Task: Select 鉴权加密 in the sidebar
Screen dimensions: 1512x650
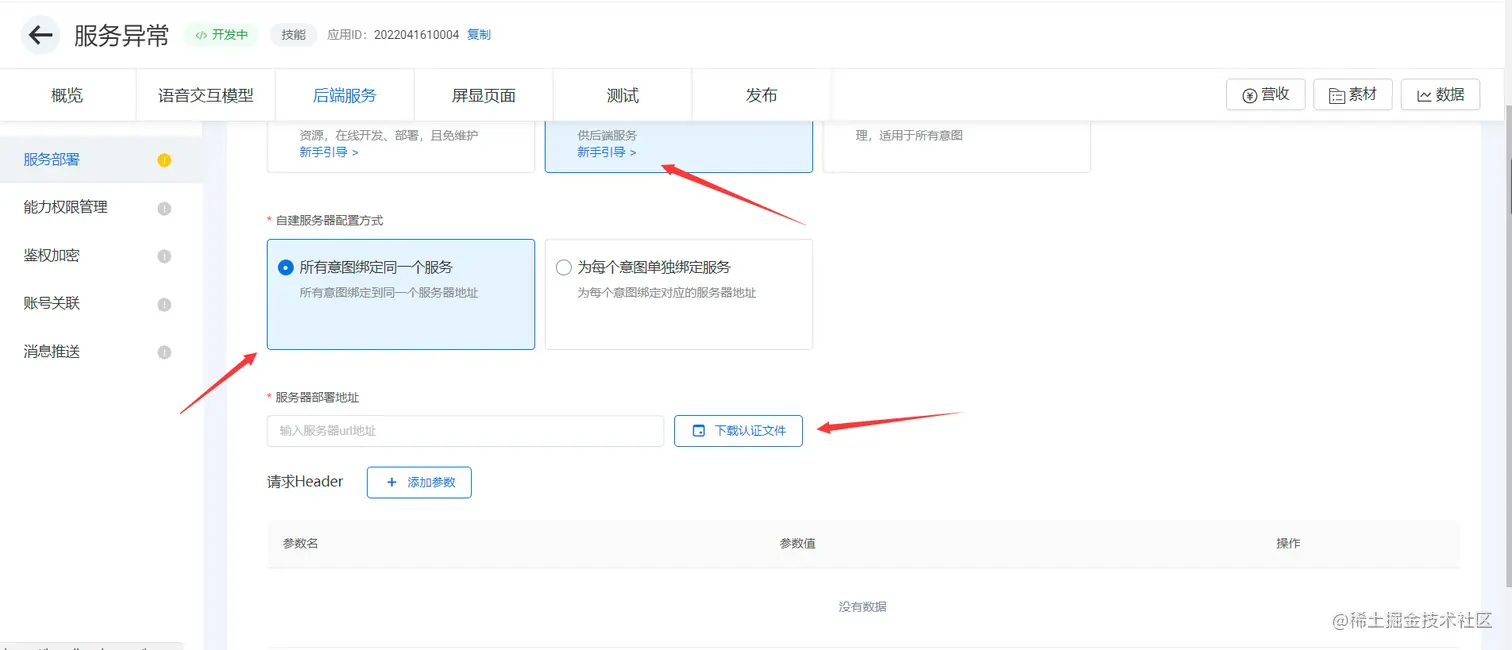Action: tap(52, 255)
